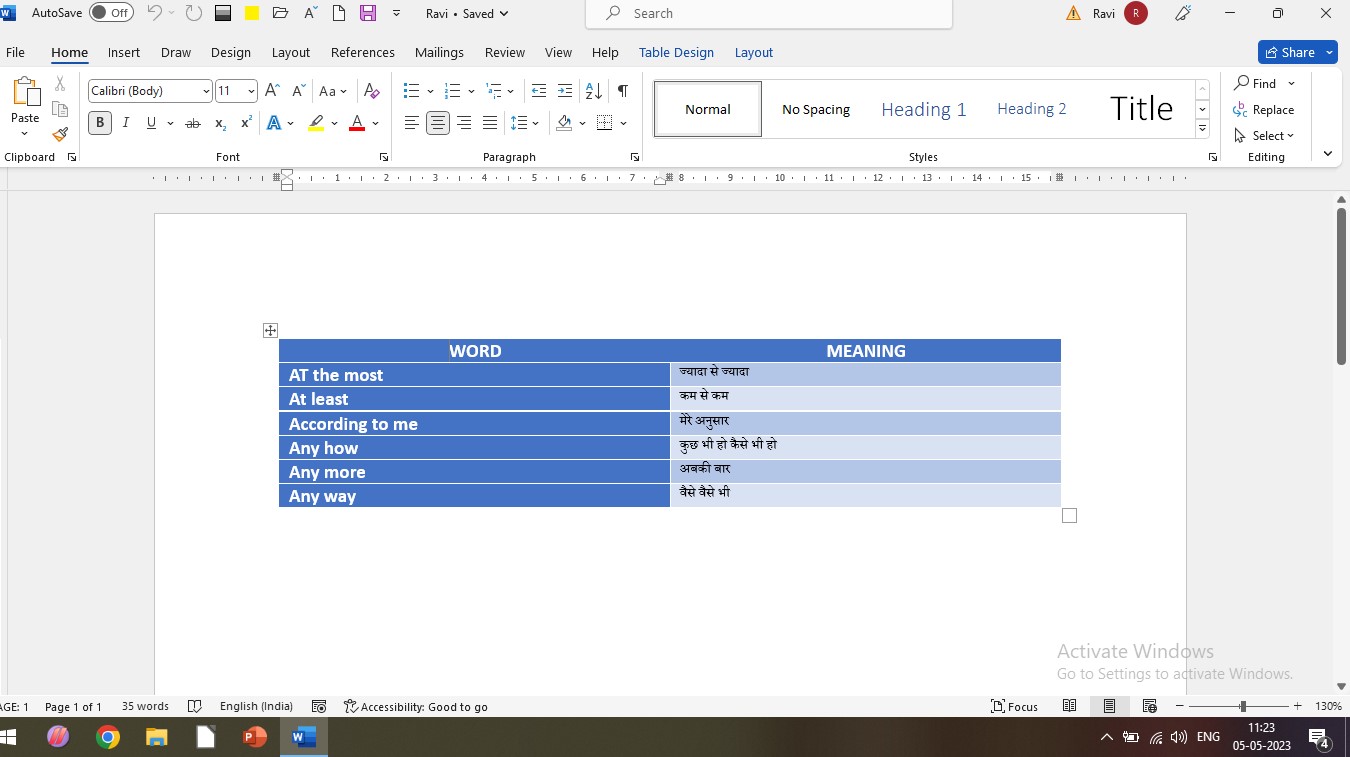Image resolution: width=1350 pixels, height=757 pixels.
Task: Click the Sort icon in Paragraph group
Action: pyautogui.click(x=593, y=91)
